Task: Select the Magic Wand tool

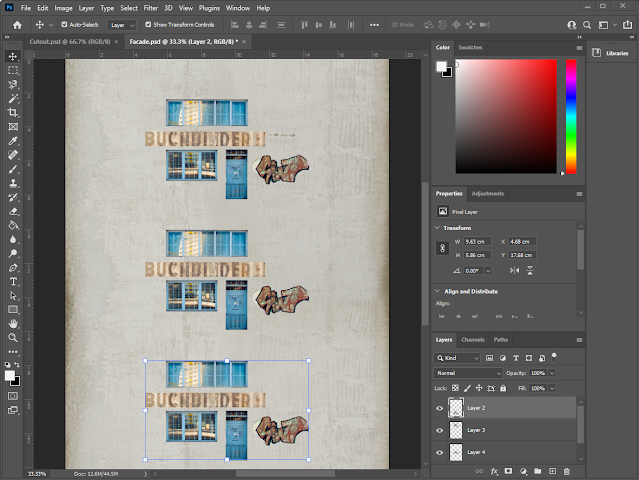Action: pyautogui.click(x=13, y=99)
